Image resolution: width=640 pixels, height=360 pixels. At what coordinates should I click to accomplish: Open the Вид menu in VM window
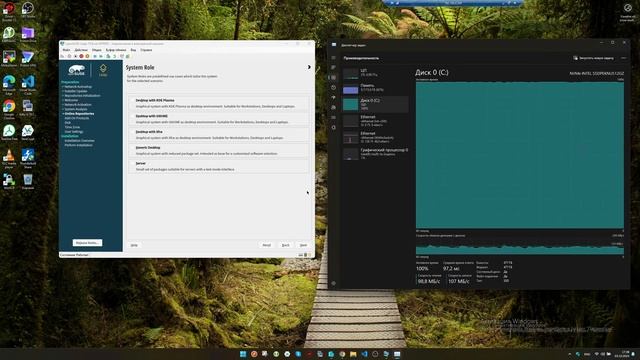(133, 50)
